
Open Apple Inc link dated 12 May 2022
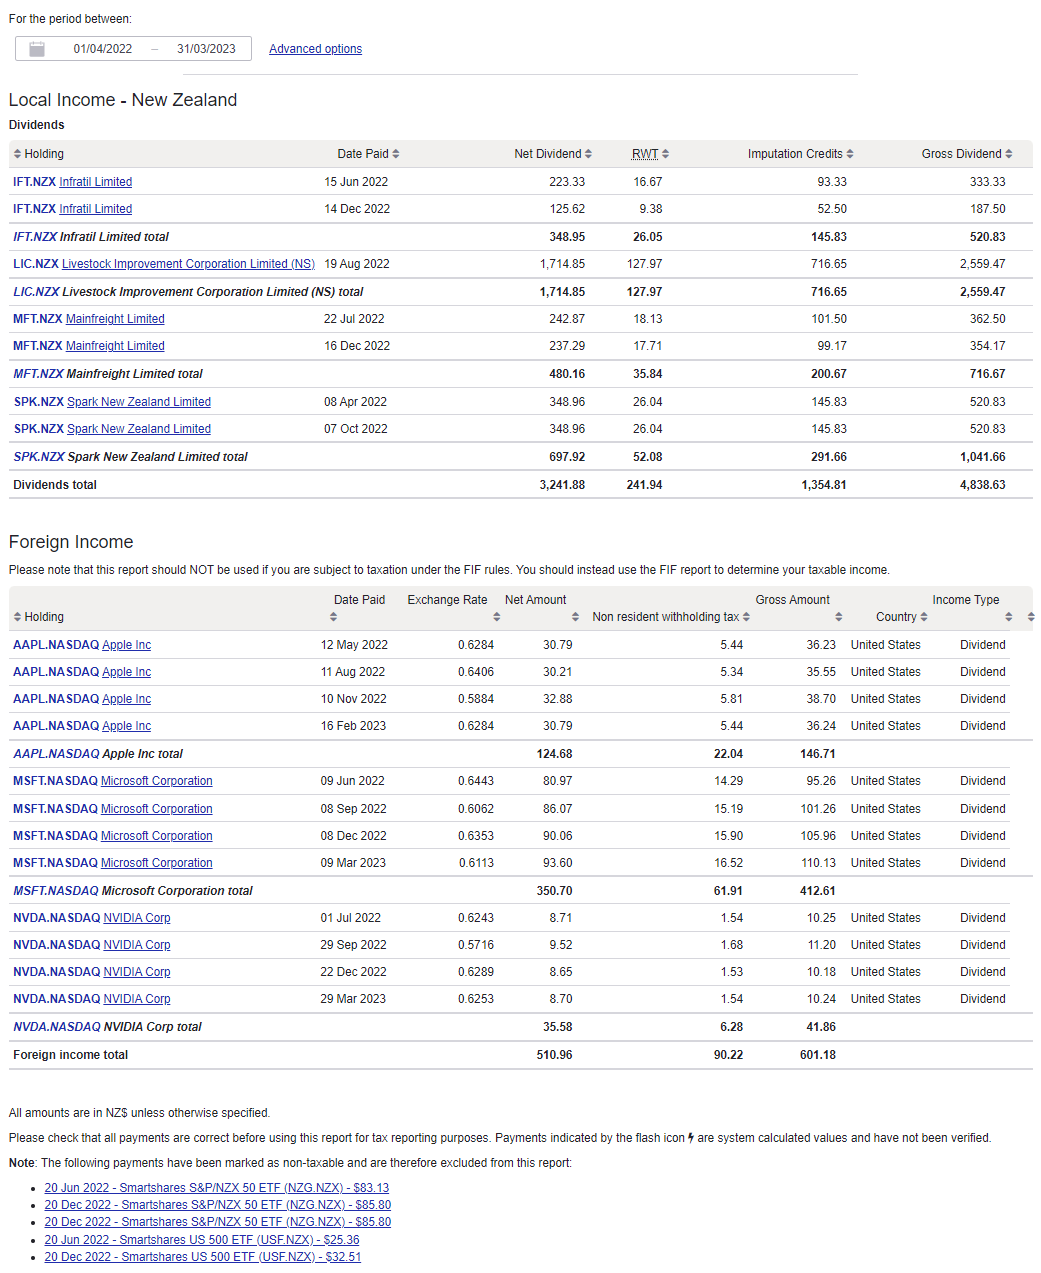tap(126, 645)
